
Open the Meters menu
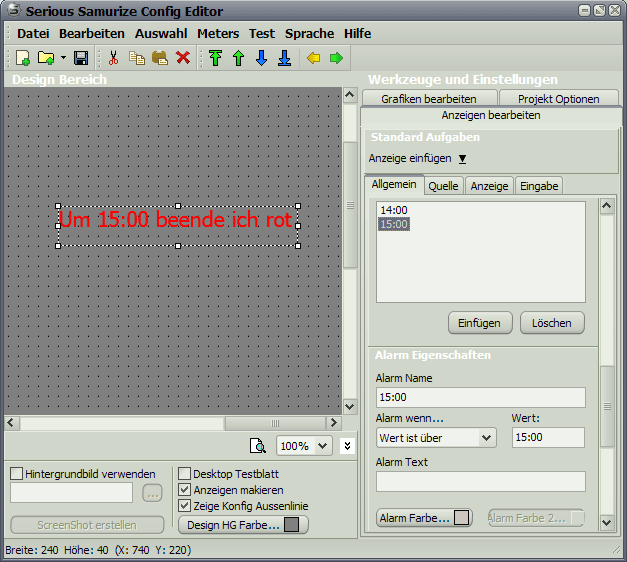coord(218,33)
